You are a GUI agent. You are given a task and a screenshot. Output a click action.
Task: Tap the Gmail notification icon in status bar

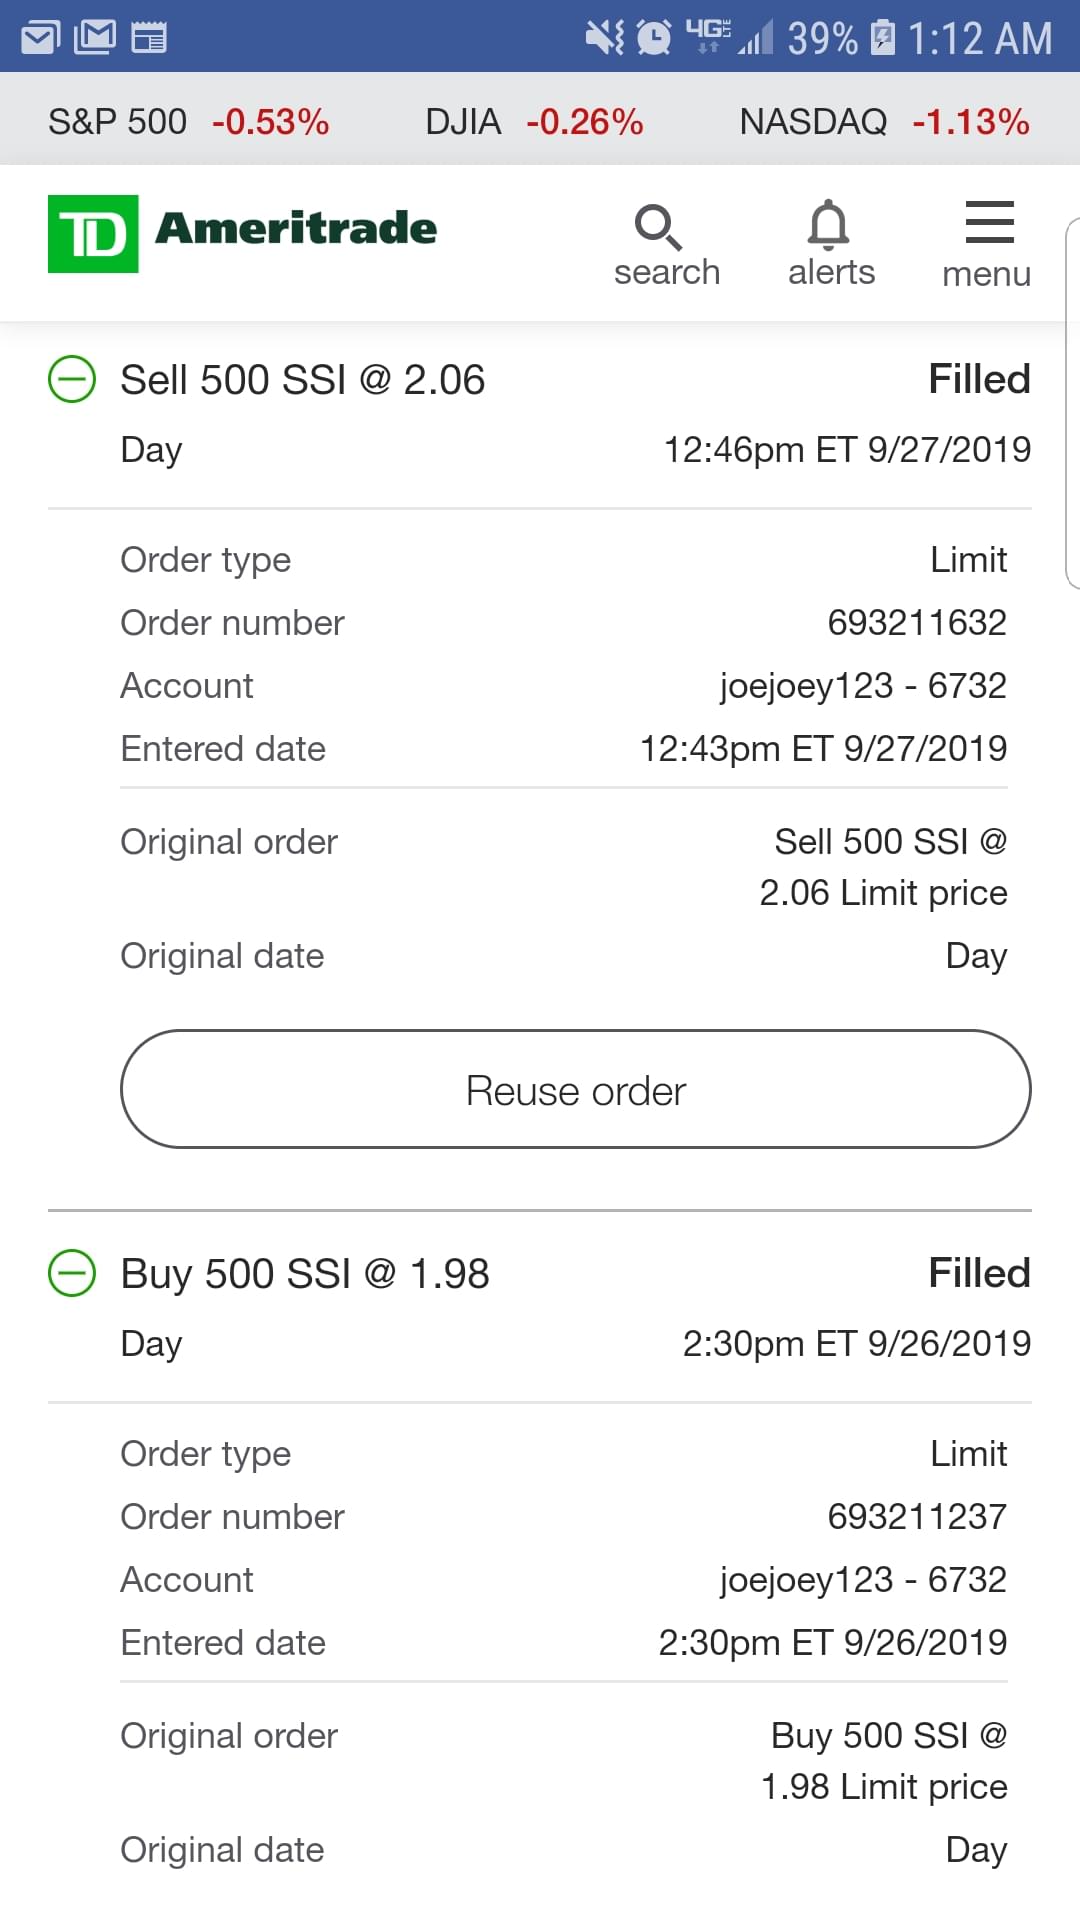pos(95,38)
